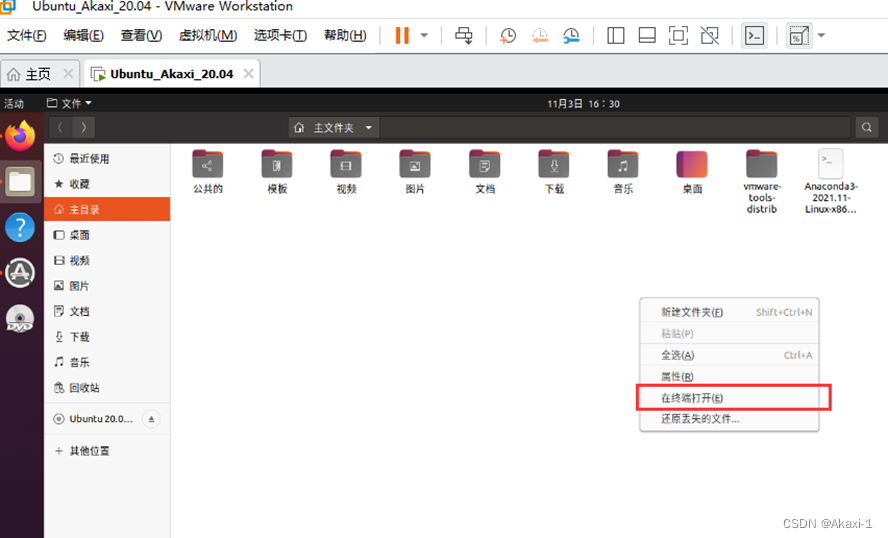Toggle the VMware library sidebar view
888x538 pixels.
pos(616,36)
